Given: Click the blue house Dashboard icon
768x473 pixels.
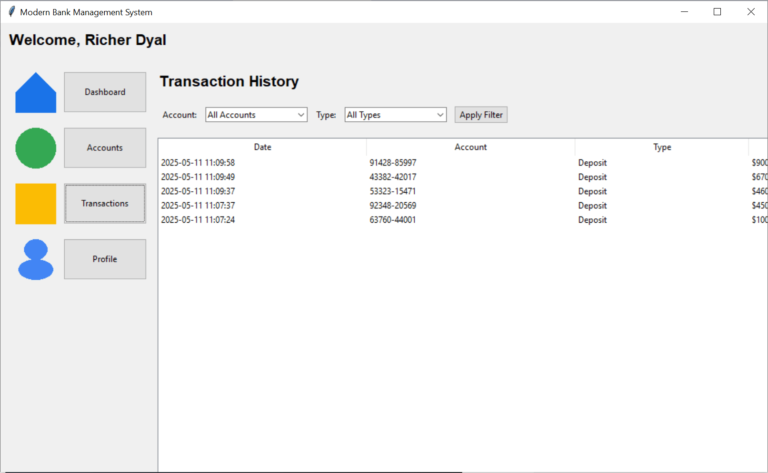Looking at the screenshot, I should (36, 93).
